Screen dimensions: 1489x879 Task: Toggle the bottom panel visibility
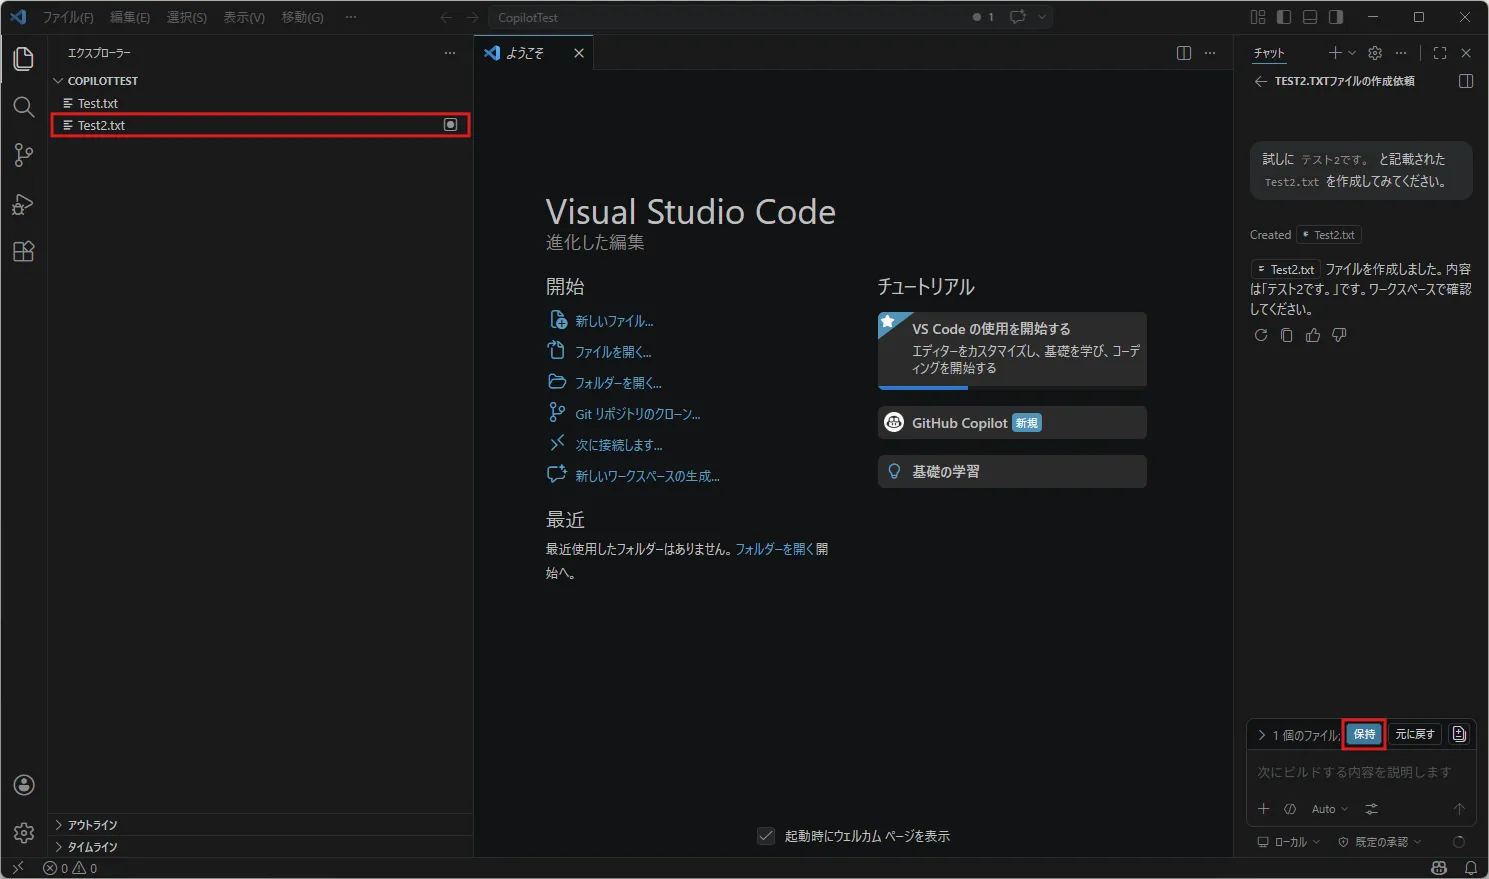(1310, 17)
